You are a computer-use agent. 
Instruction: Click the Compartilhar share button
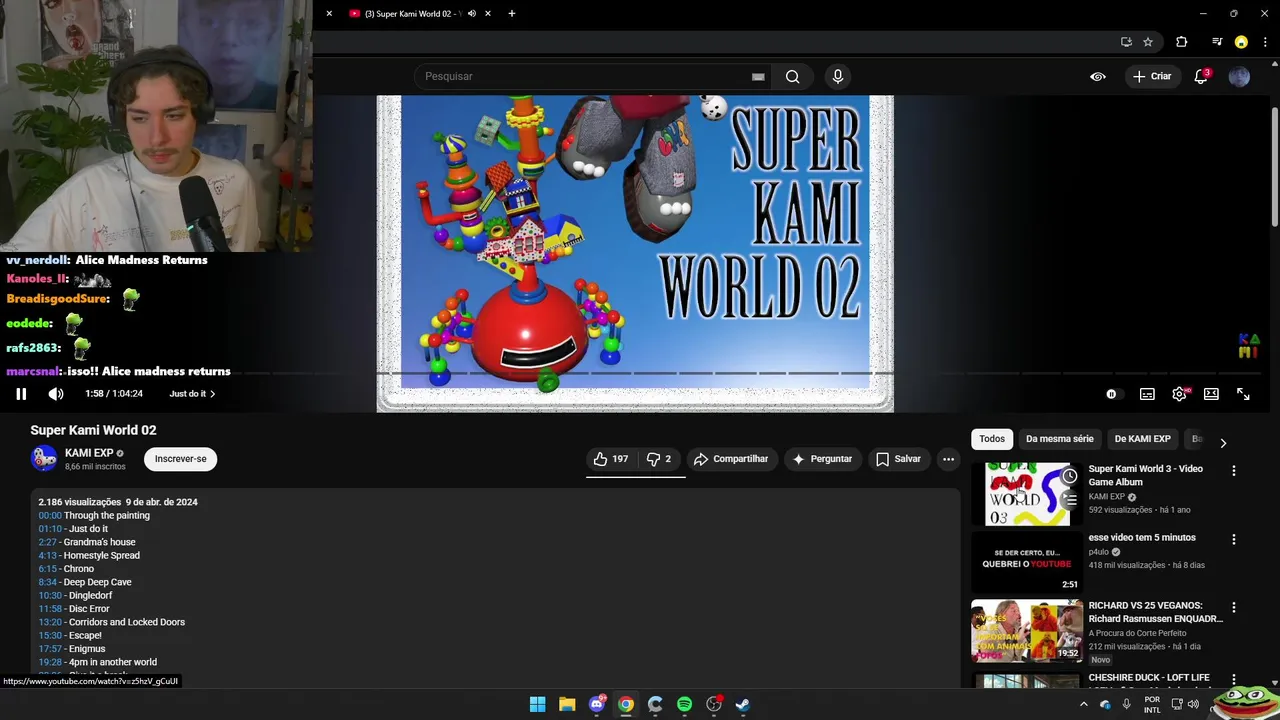tap(731, 459)
